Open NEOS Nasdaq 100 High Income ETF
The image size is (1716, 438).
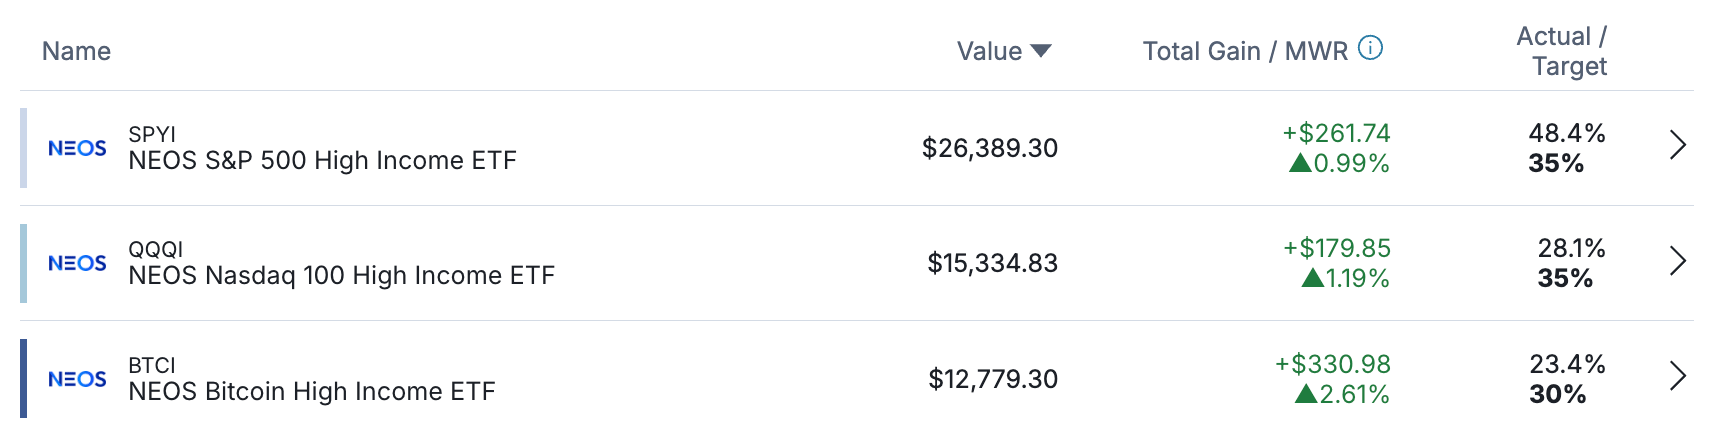pos(341,276)
